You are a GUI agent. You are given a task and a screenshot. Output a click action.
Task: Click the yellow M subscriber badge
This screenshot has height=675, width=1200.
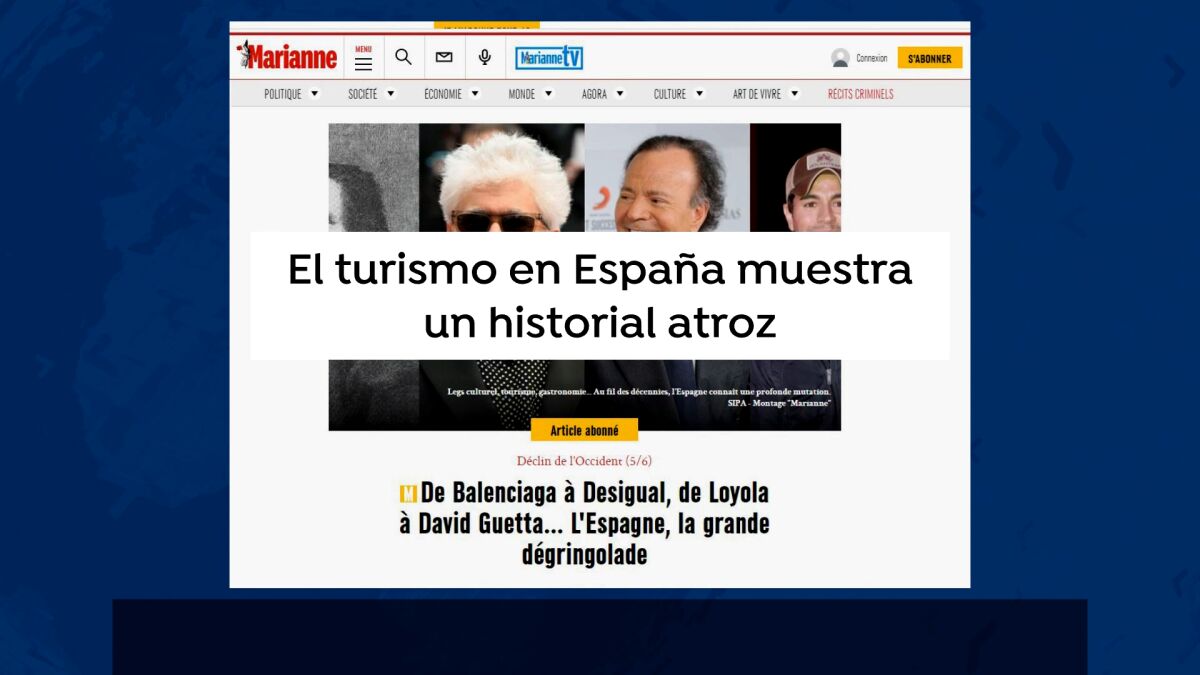point(408,494)
